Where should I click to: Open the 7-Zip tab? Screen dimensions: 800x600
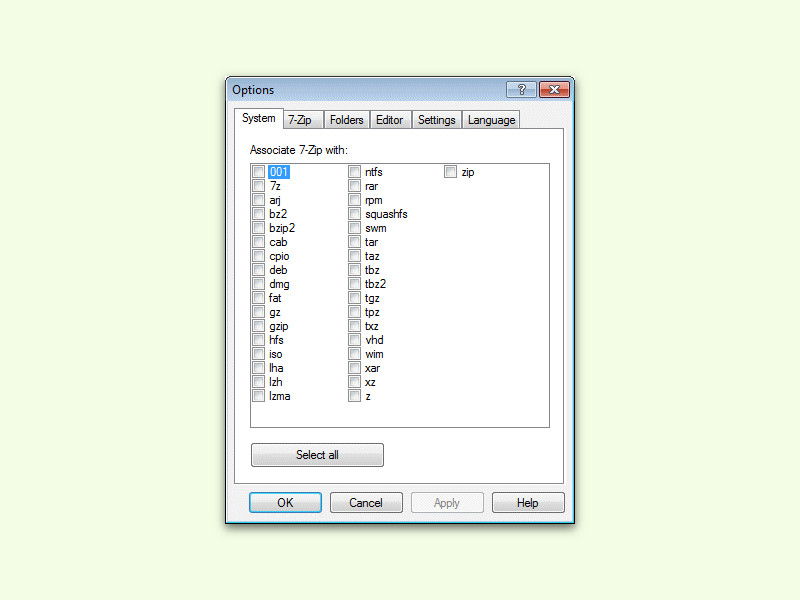point(301,120)
